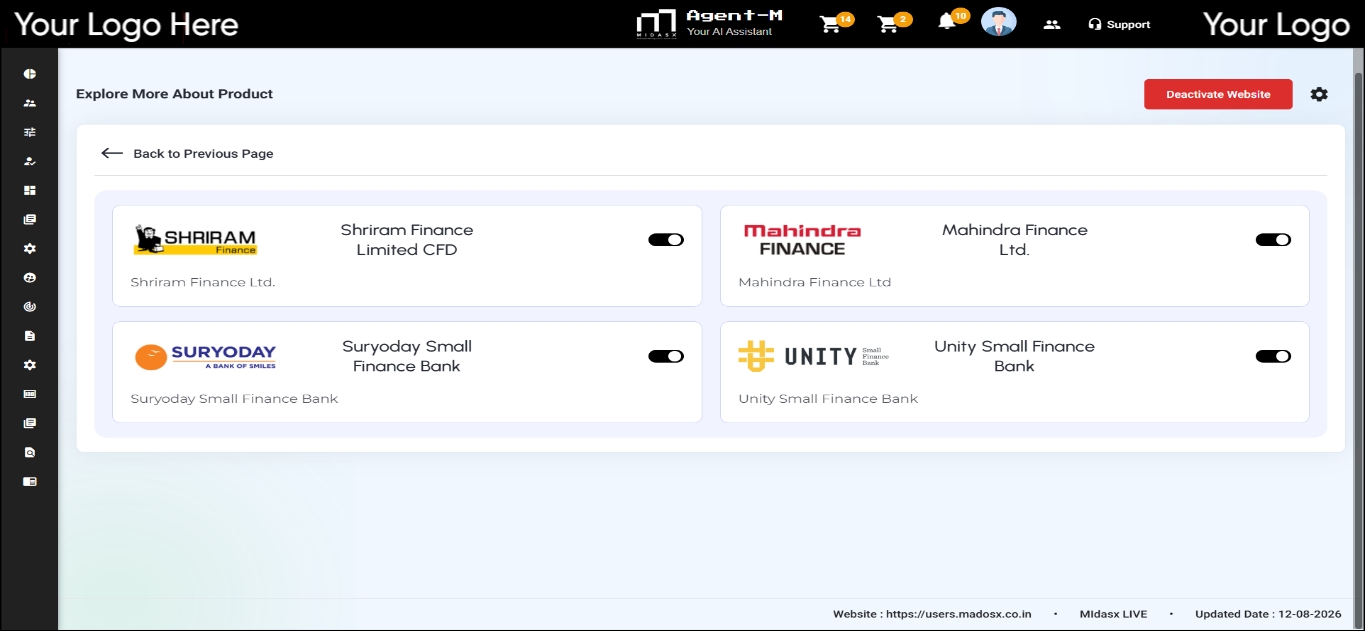Select the tune sliders sidebar icon
Image resolution: width=1365 pixels, height=631 pixels.
pyautogui.click(x=30, y=132)
